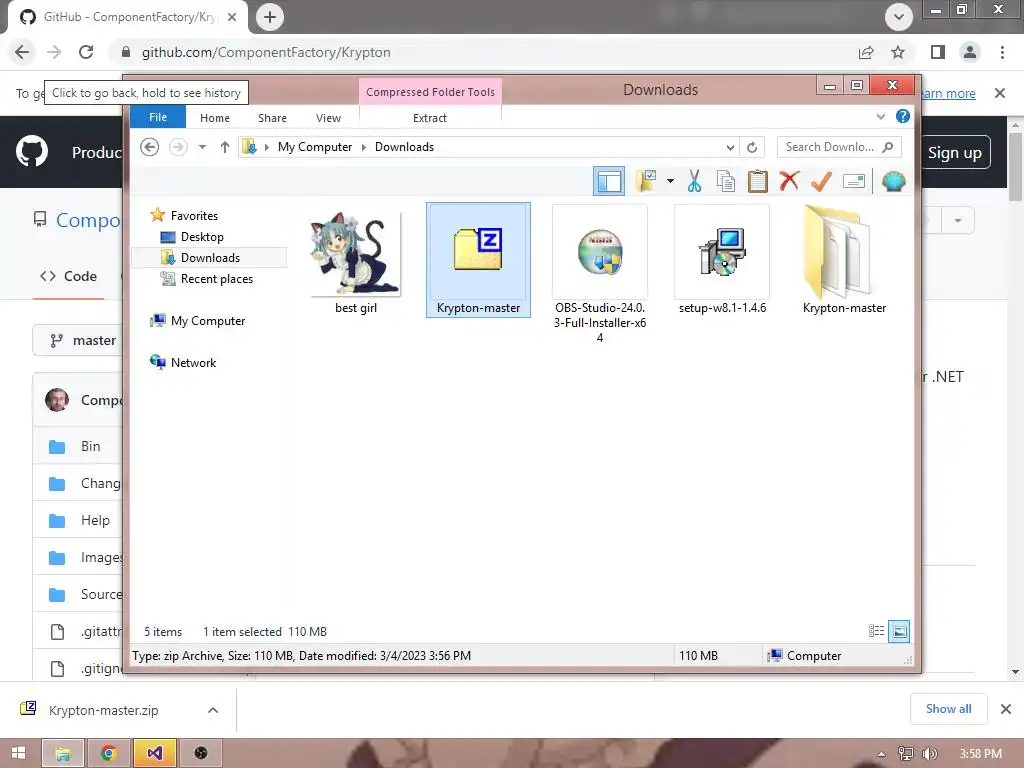Viewport: 1024px width, 768px height.
Task: Select Favorites in the navigation pane
Action: coord(194,216)
